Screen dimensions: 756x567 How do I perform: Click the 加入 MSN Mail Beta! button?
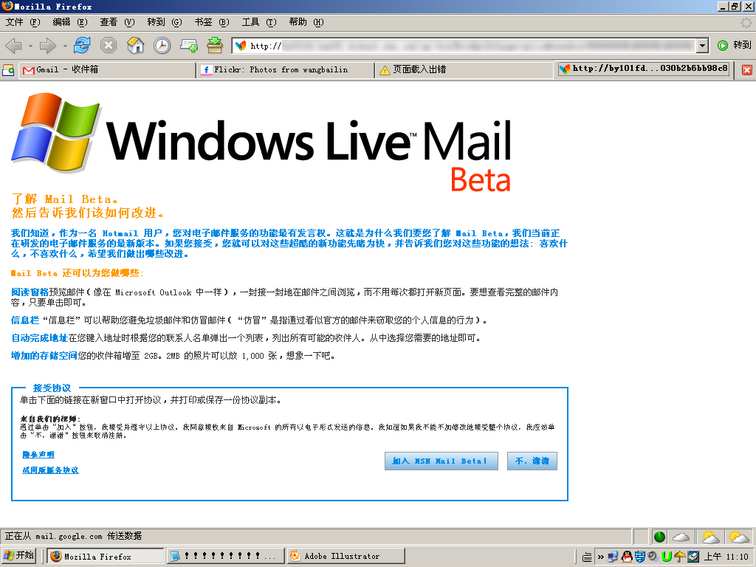(441, 461)
